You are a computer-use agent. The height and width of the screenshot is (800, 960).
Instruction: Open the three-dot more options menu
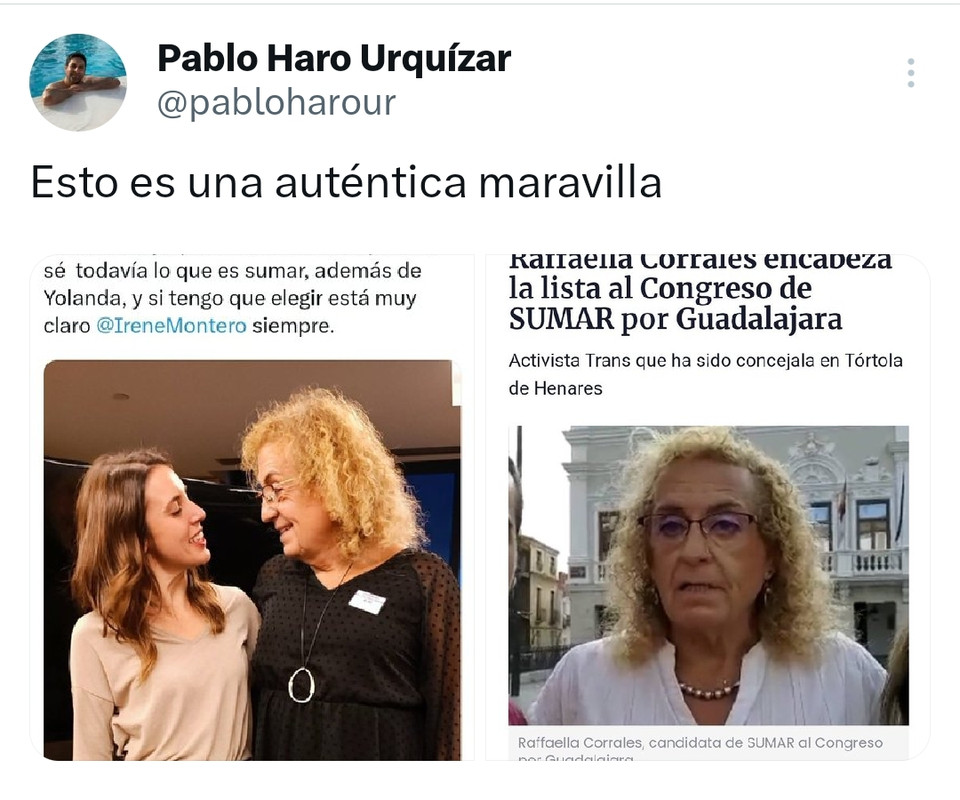[911, 73]
